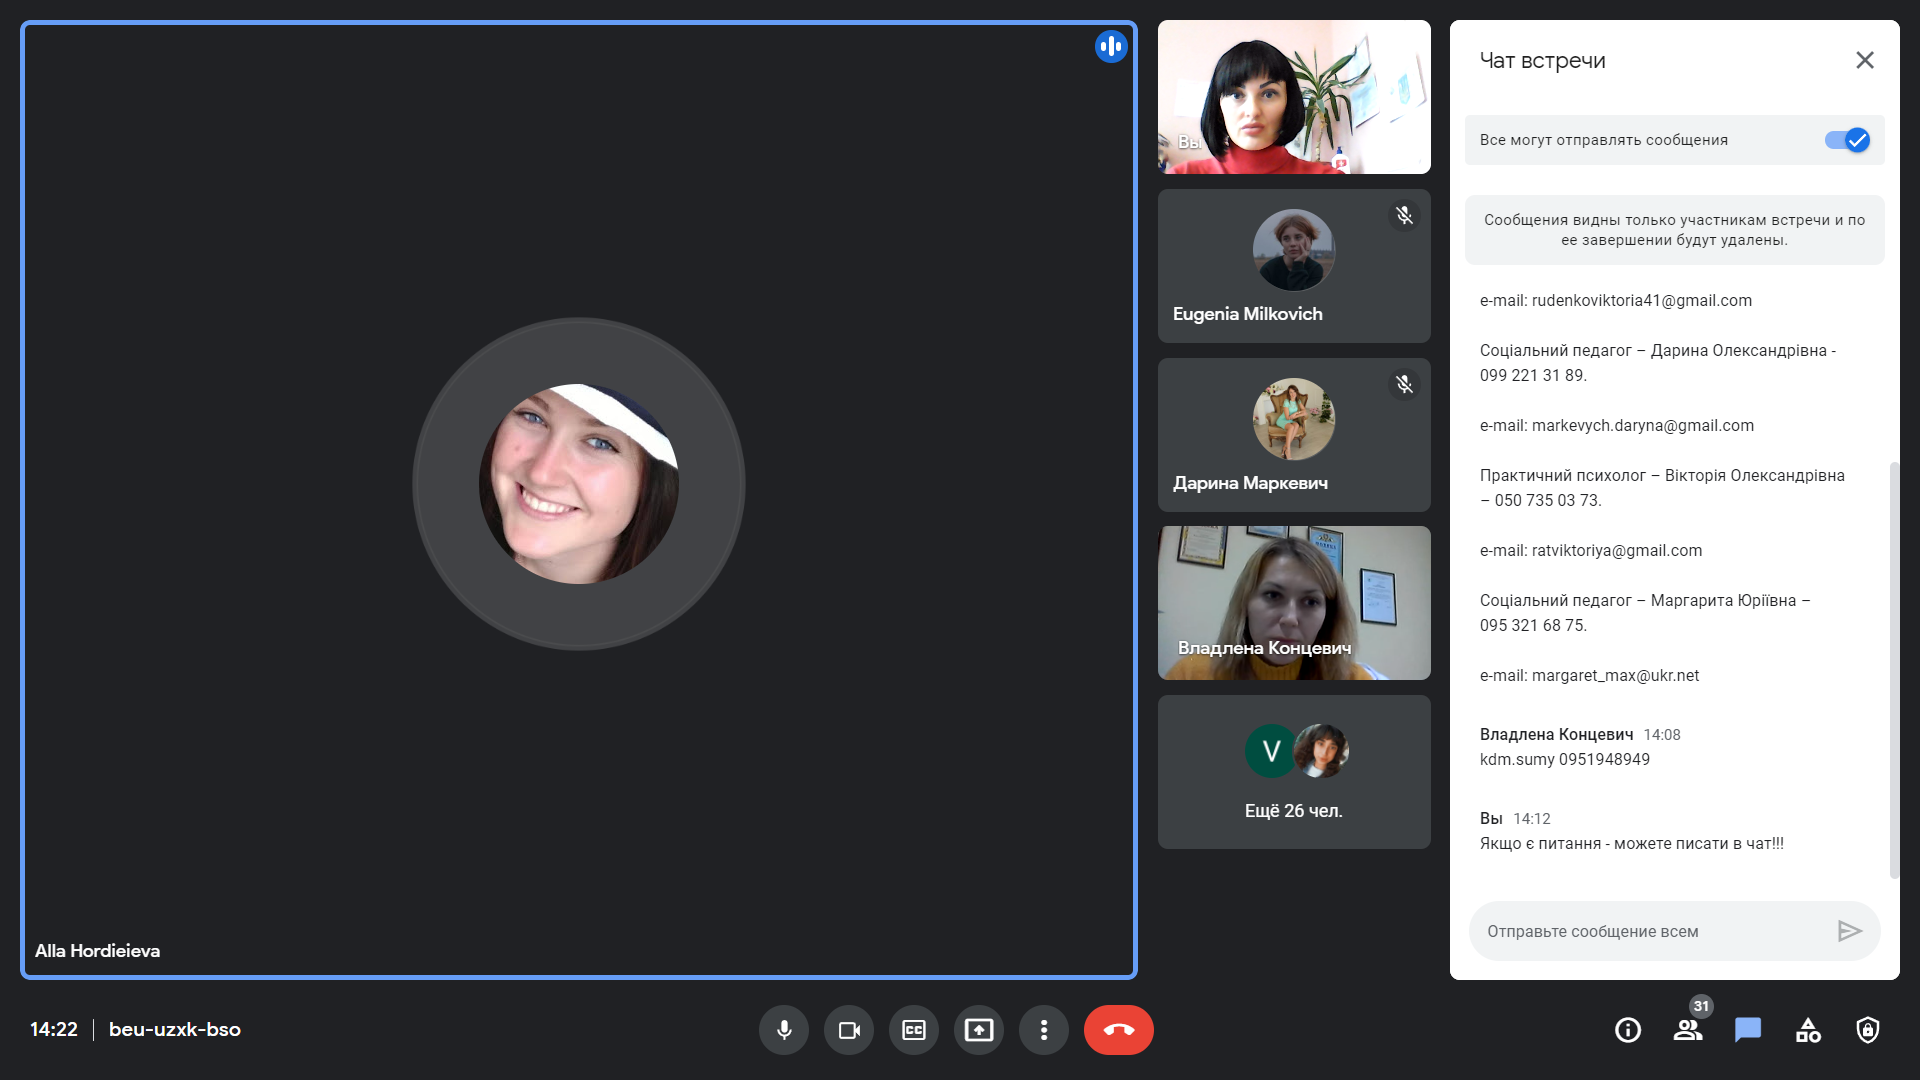This screenshot has height=1080, width=1920.
Task: Send the chat message arrow
Action: click(x=1850, y=931)
